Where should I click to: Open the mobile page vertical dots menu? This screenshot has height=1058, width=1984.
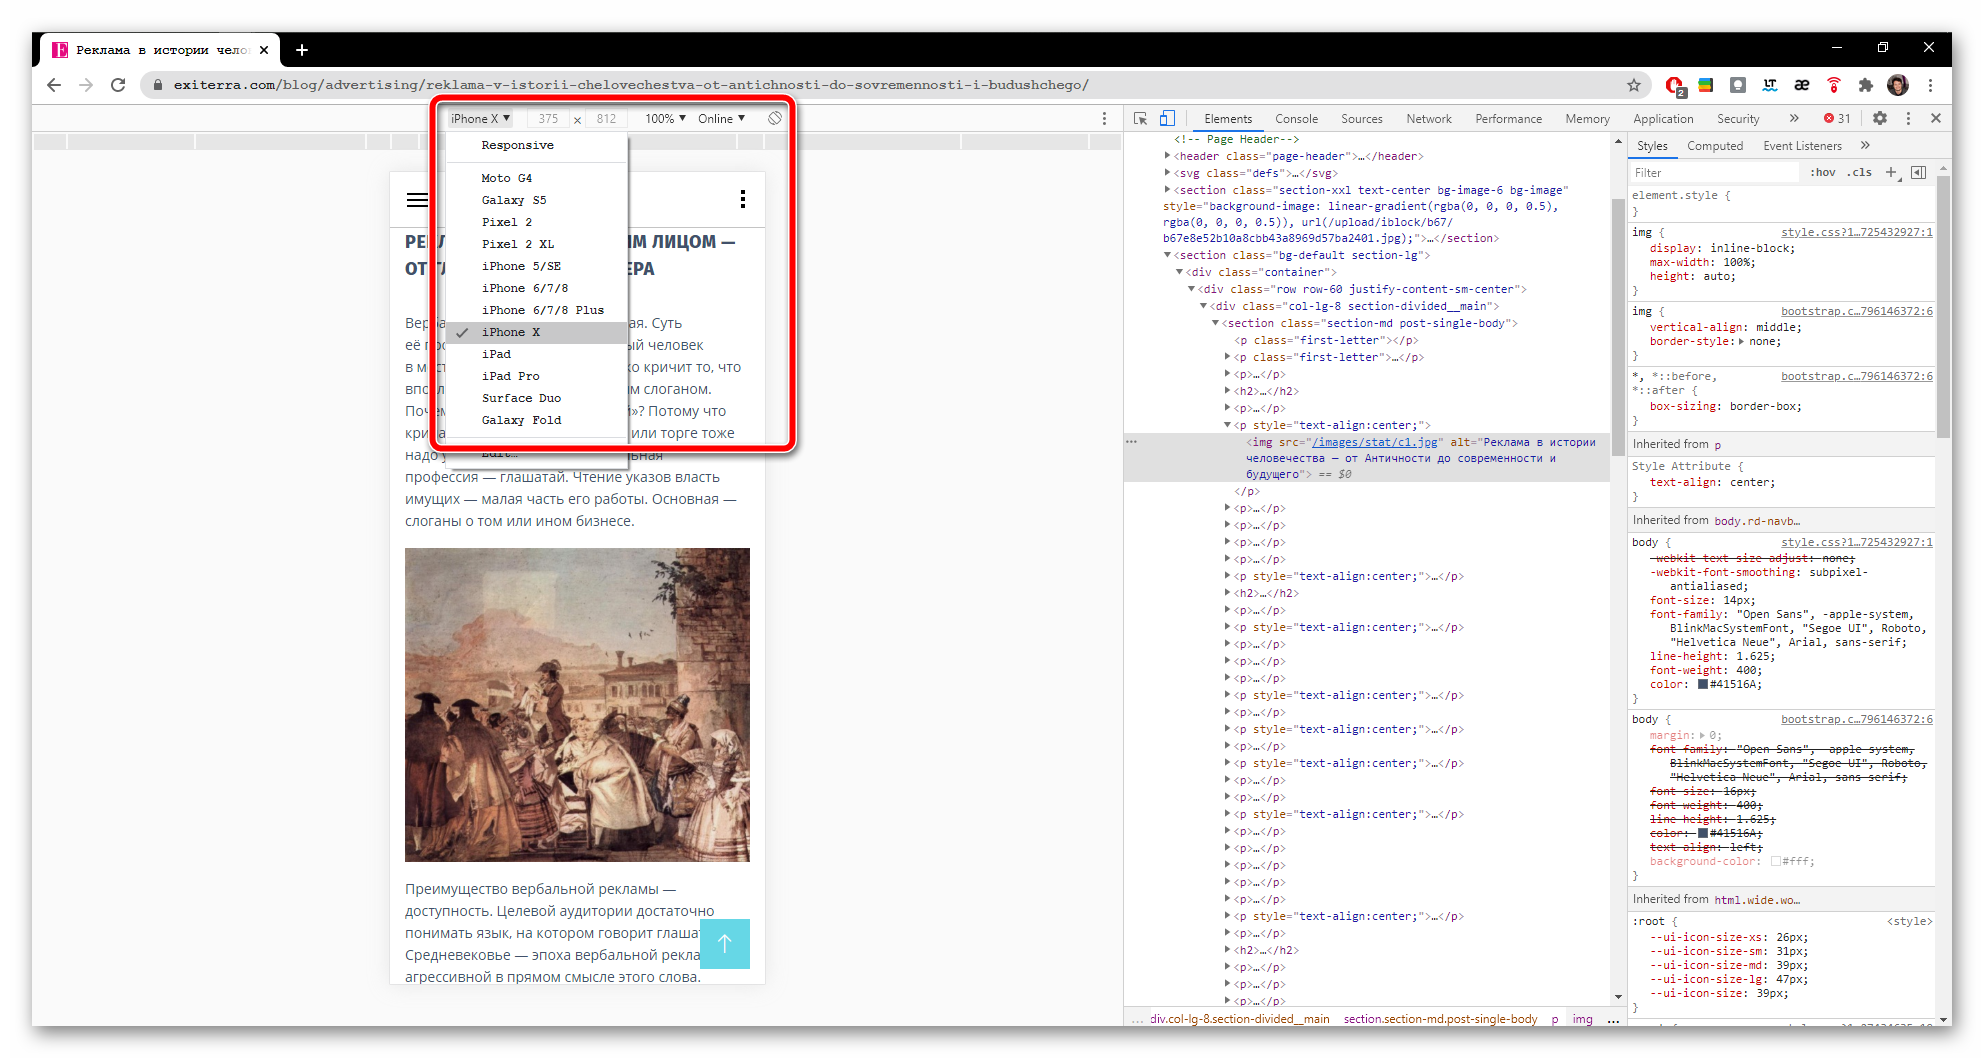(x=742, y=199)
